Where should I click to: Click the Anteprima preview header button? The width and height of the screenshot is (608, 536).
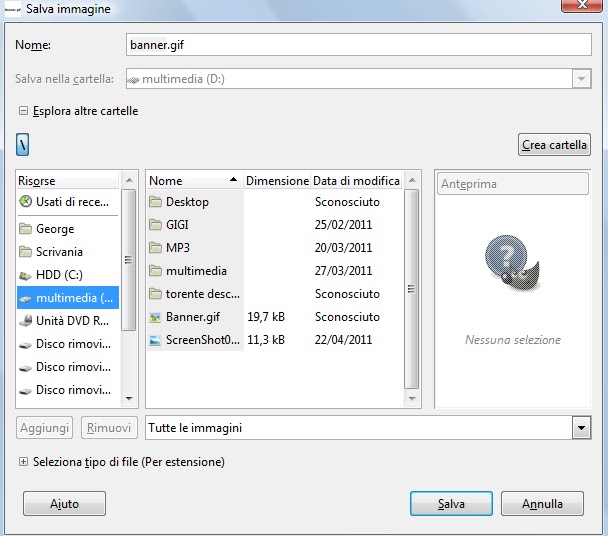click(x=513, y=183)
